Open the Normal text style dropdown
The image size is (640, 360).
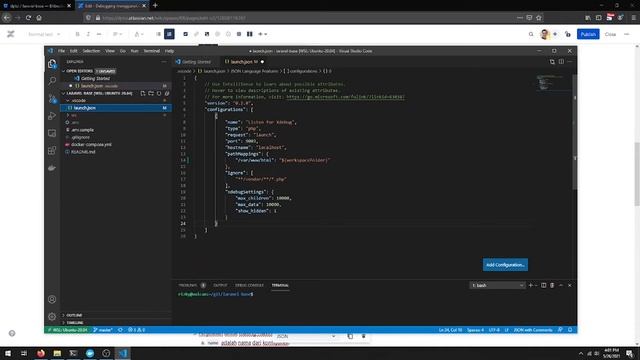point(44,34)
